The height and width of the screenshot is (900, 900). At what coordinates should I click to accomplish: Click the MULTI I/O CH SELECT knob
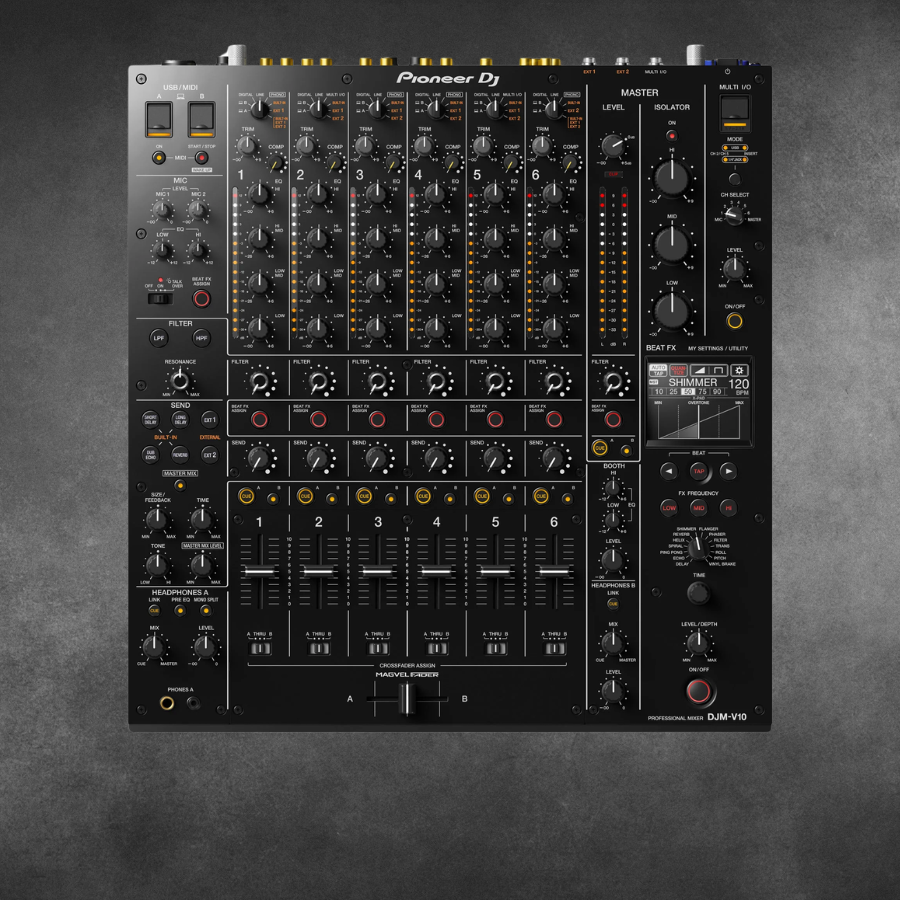(x=734, y=216)
